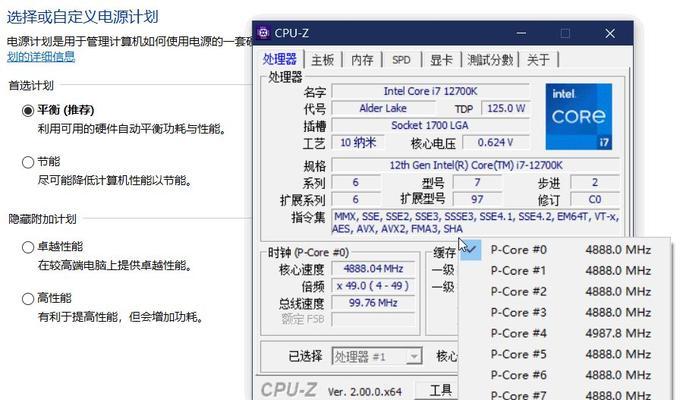Open the 内存 tab

coord(362,60)
